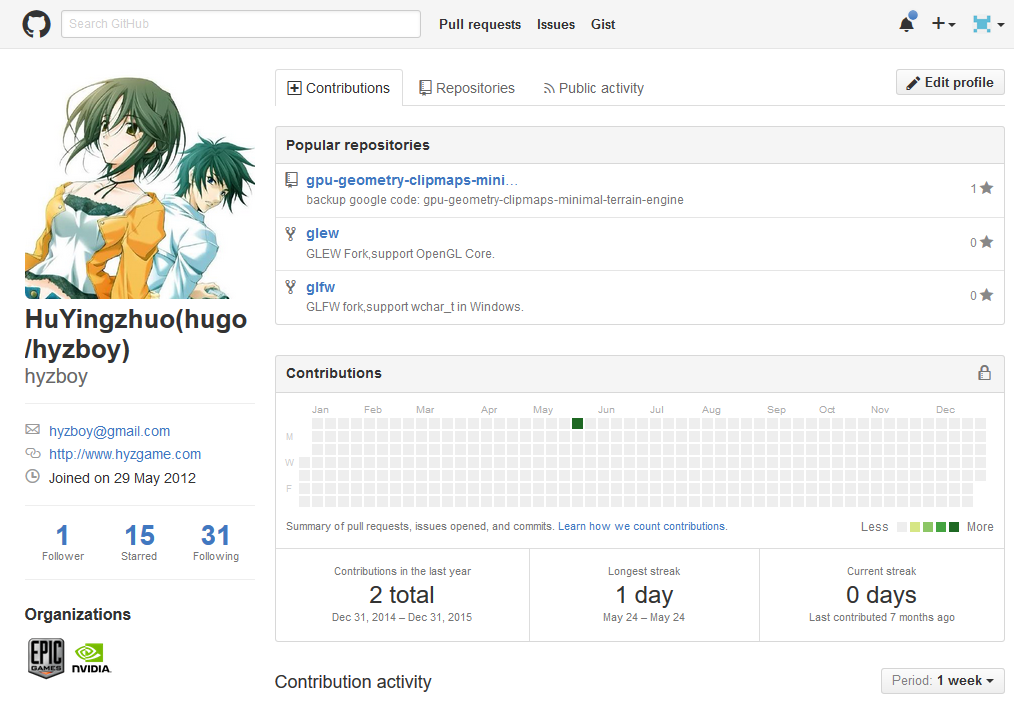Click the star icon on glew row
Viewport: 1014px width, 712px height.
(986, 242)
